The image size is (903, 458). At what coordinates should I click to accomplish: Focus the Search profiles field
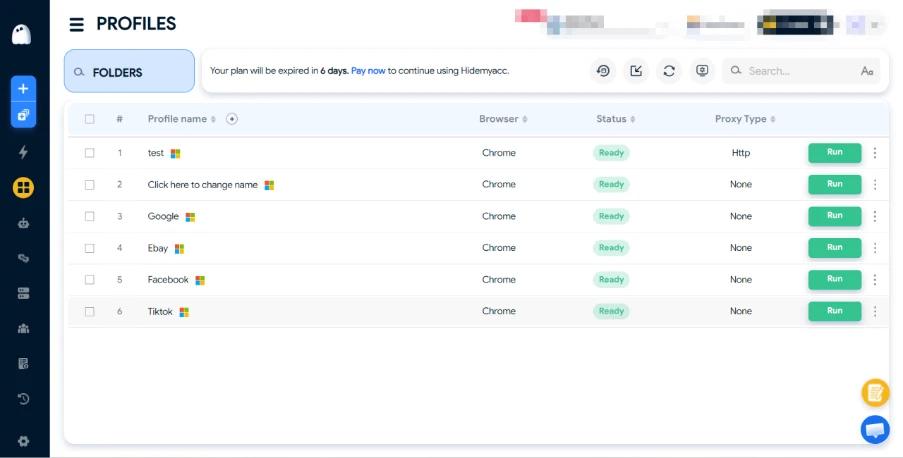(x=800, y=71)
